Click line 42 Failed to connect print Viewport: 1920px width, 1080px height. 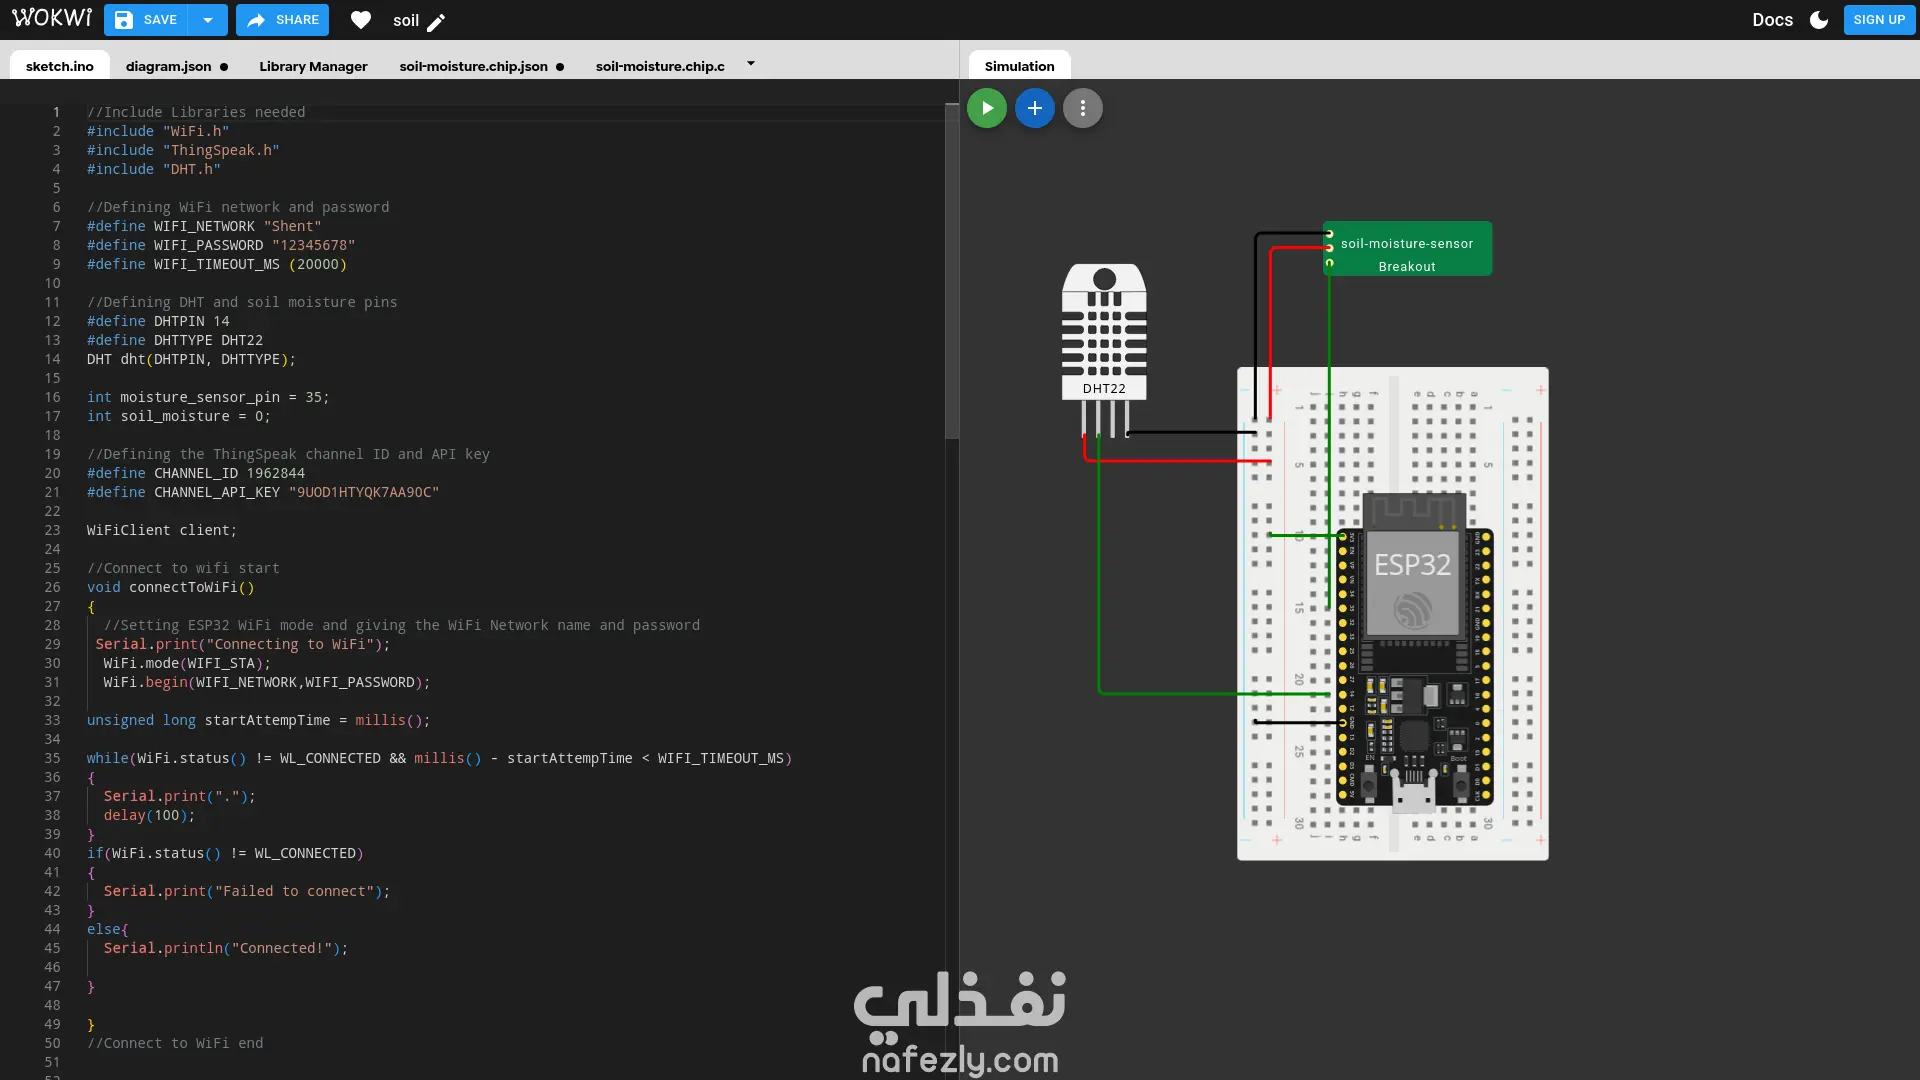point(247,891)
